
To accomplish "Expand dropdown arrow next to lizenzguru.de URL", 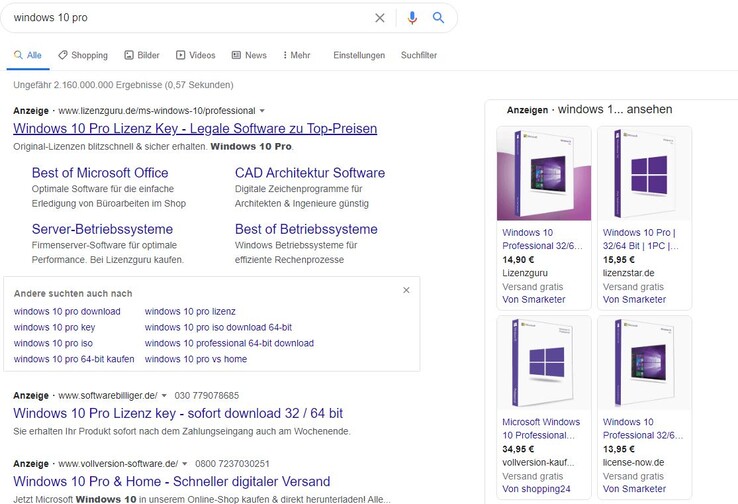I will 262,111.
